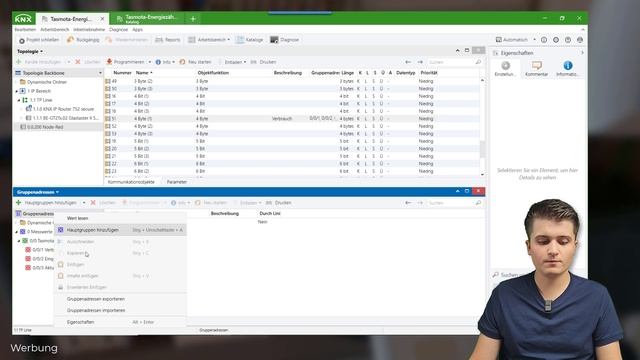Open the Information tab in Eigenschaften panel
The height and width of the screenshot is (360, 640).
(x=568, y=68)
